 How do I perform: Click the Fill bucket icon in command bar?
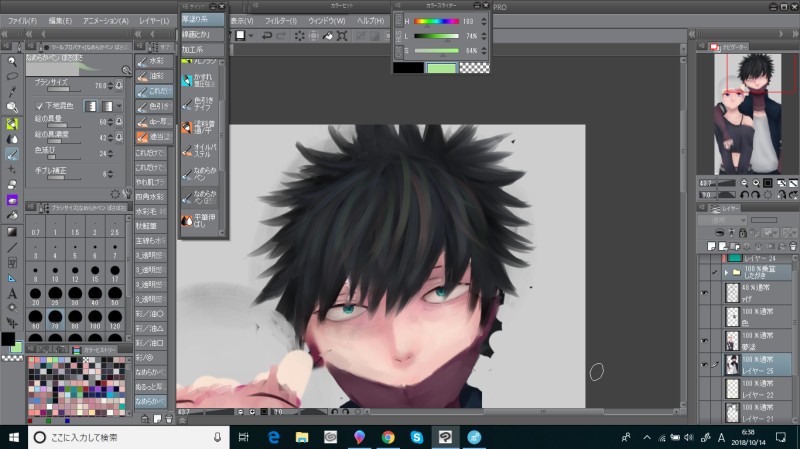point(328,35)
